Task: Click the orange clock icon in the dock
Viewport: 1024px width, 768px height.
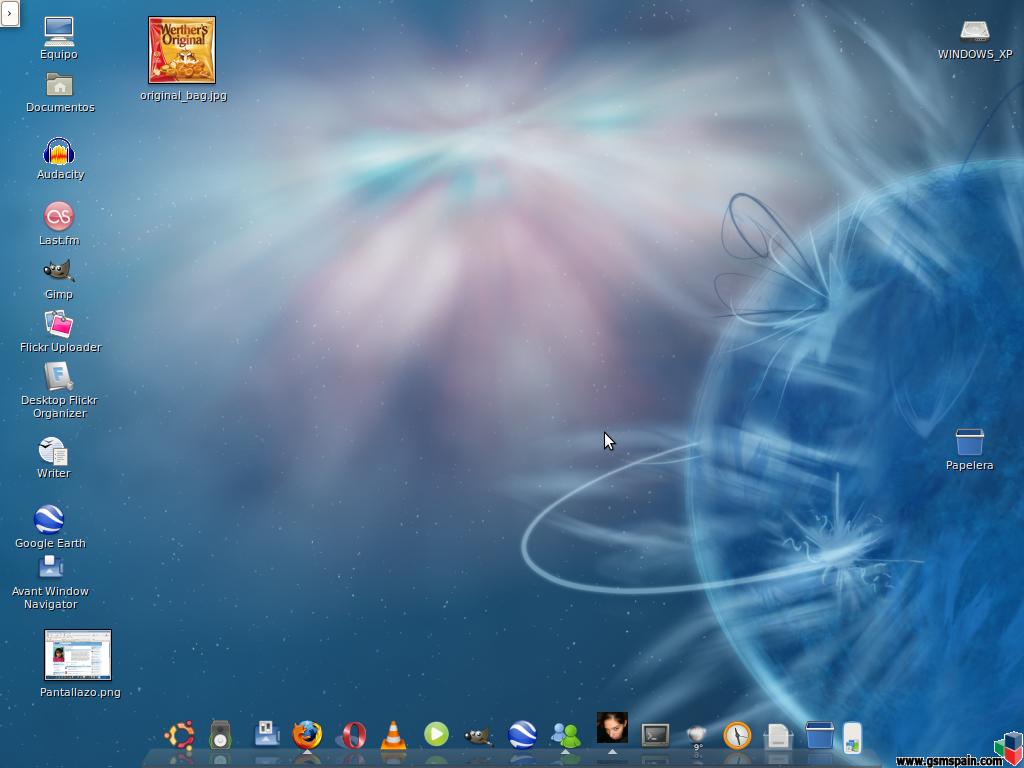Action: [x=737, y=735]
